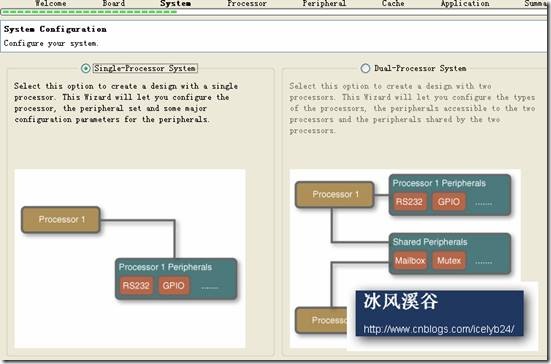Click GPIO in dual-processor diagram
Image resolution: width=551 pixels, height=364 pixels.
coord(449,202)
